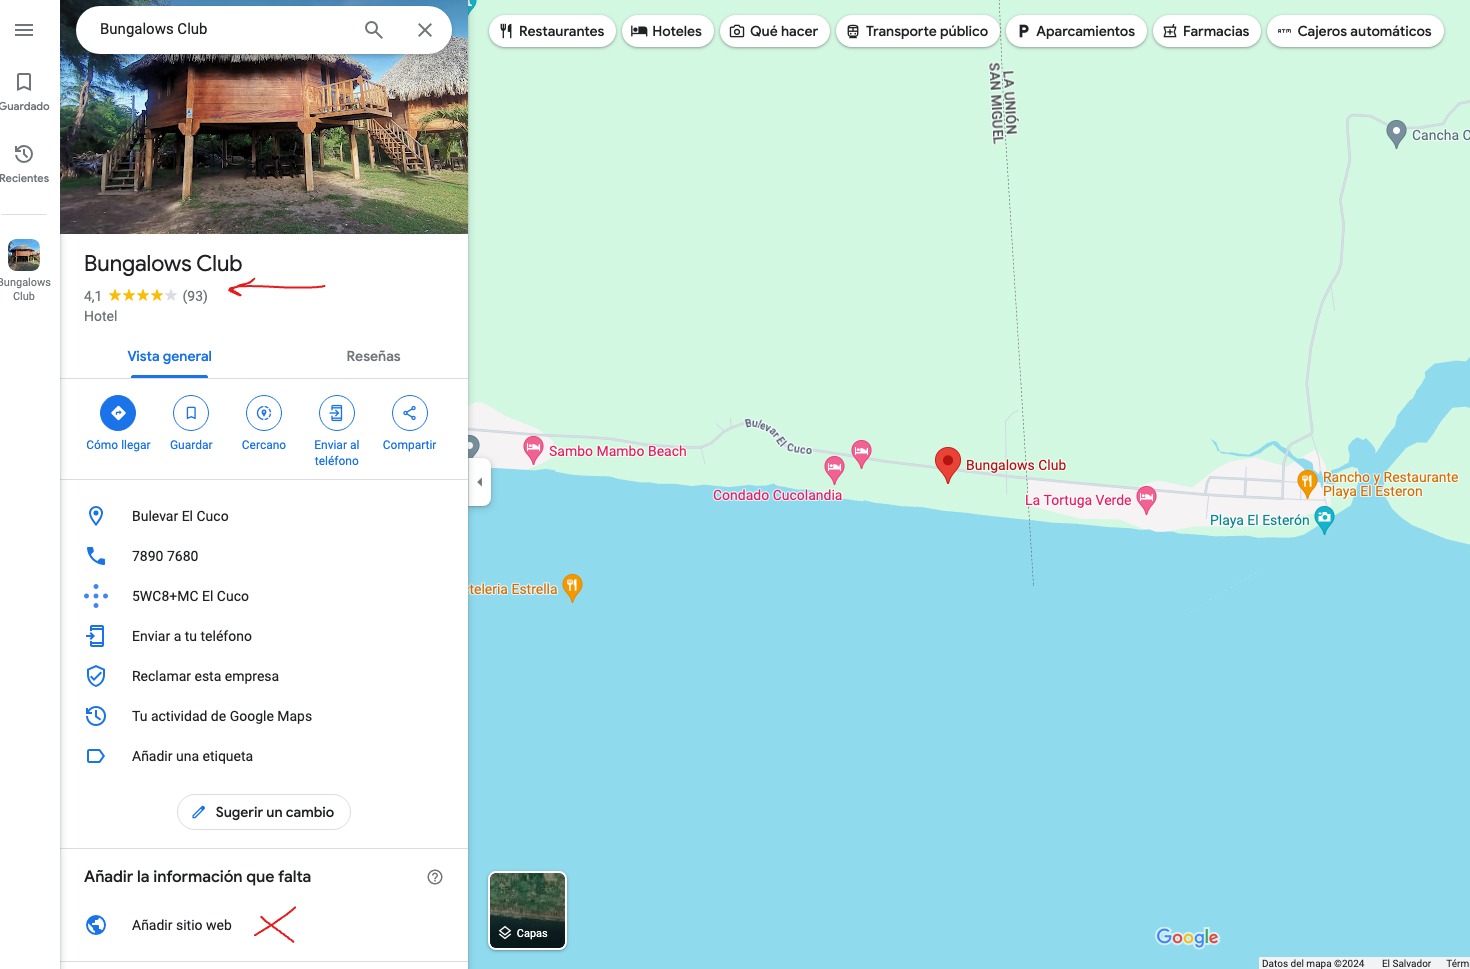Click the help question mark icon
1470x969 pixels.
click(435, 877)
